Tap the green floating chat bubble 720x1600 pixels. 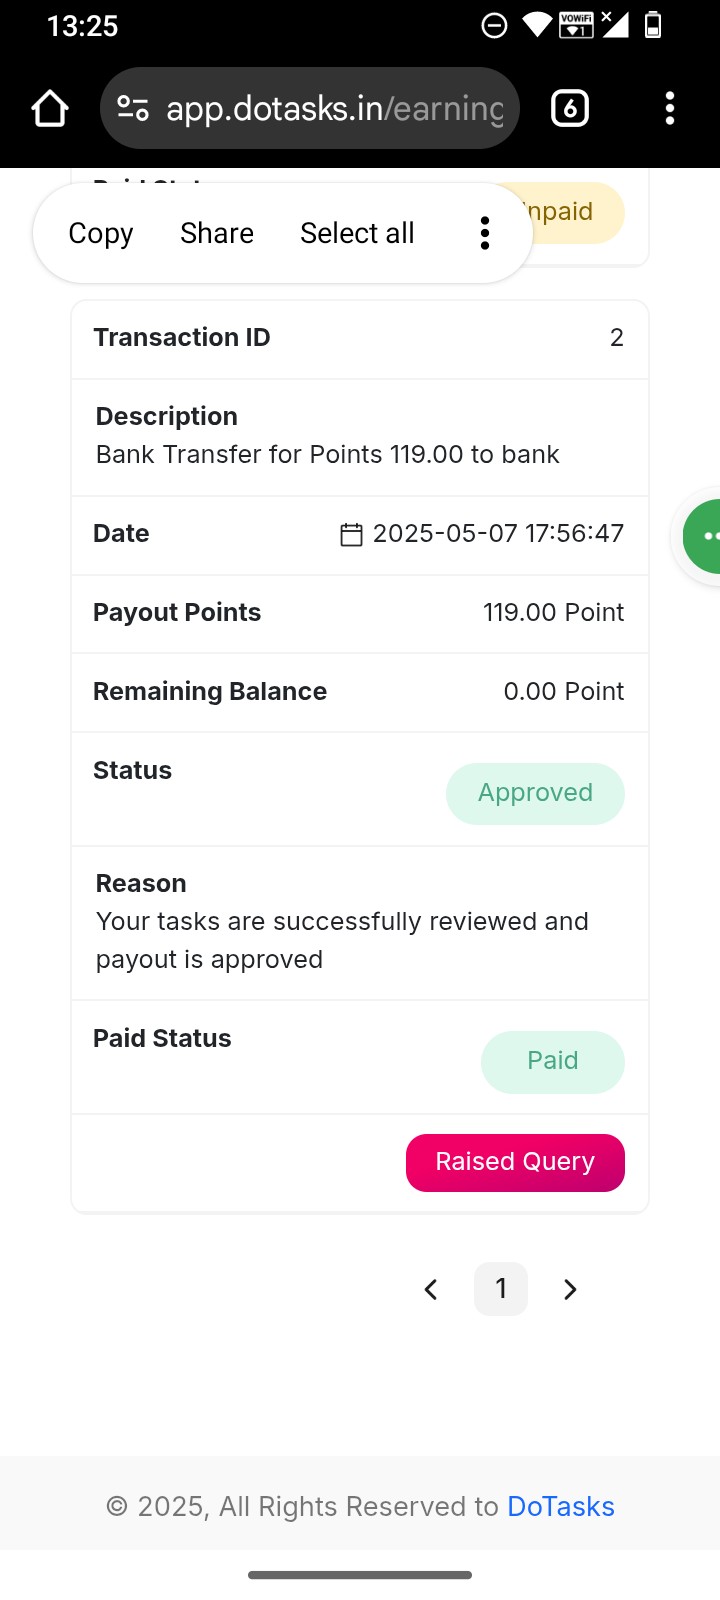pyautogui.click(x=704, y=537)
